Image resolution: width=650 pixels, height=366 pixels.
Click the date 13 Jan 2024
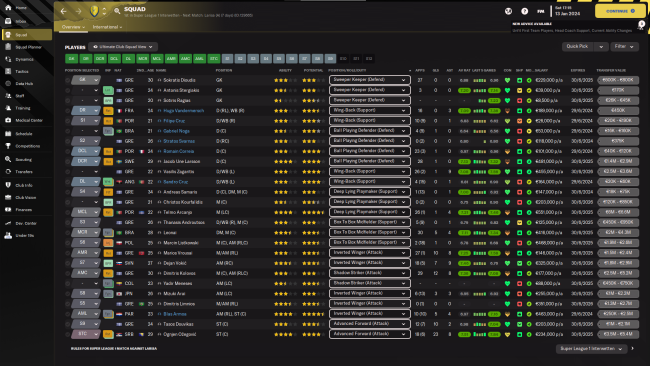pyautogui.click(x=568, y=14)
